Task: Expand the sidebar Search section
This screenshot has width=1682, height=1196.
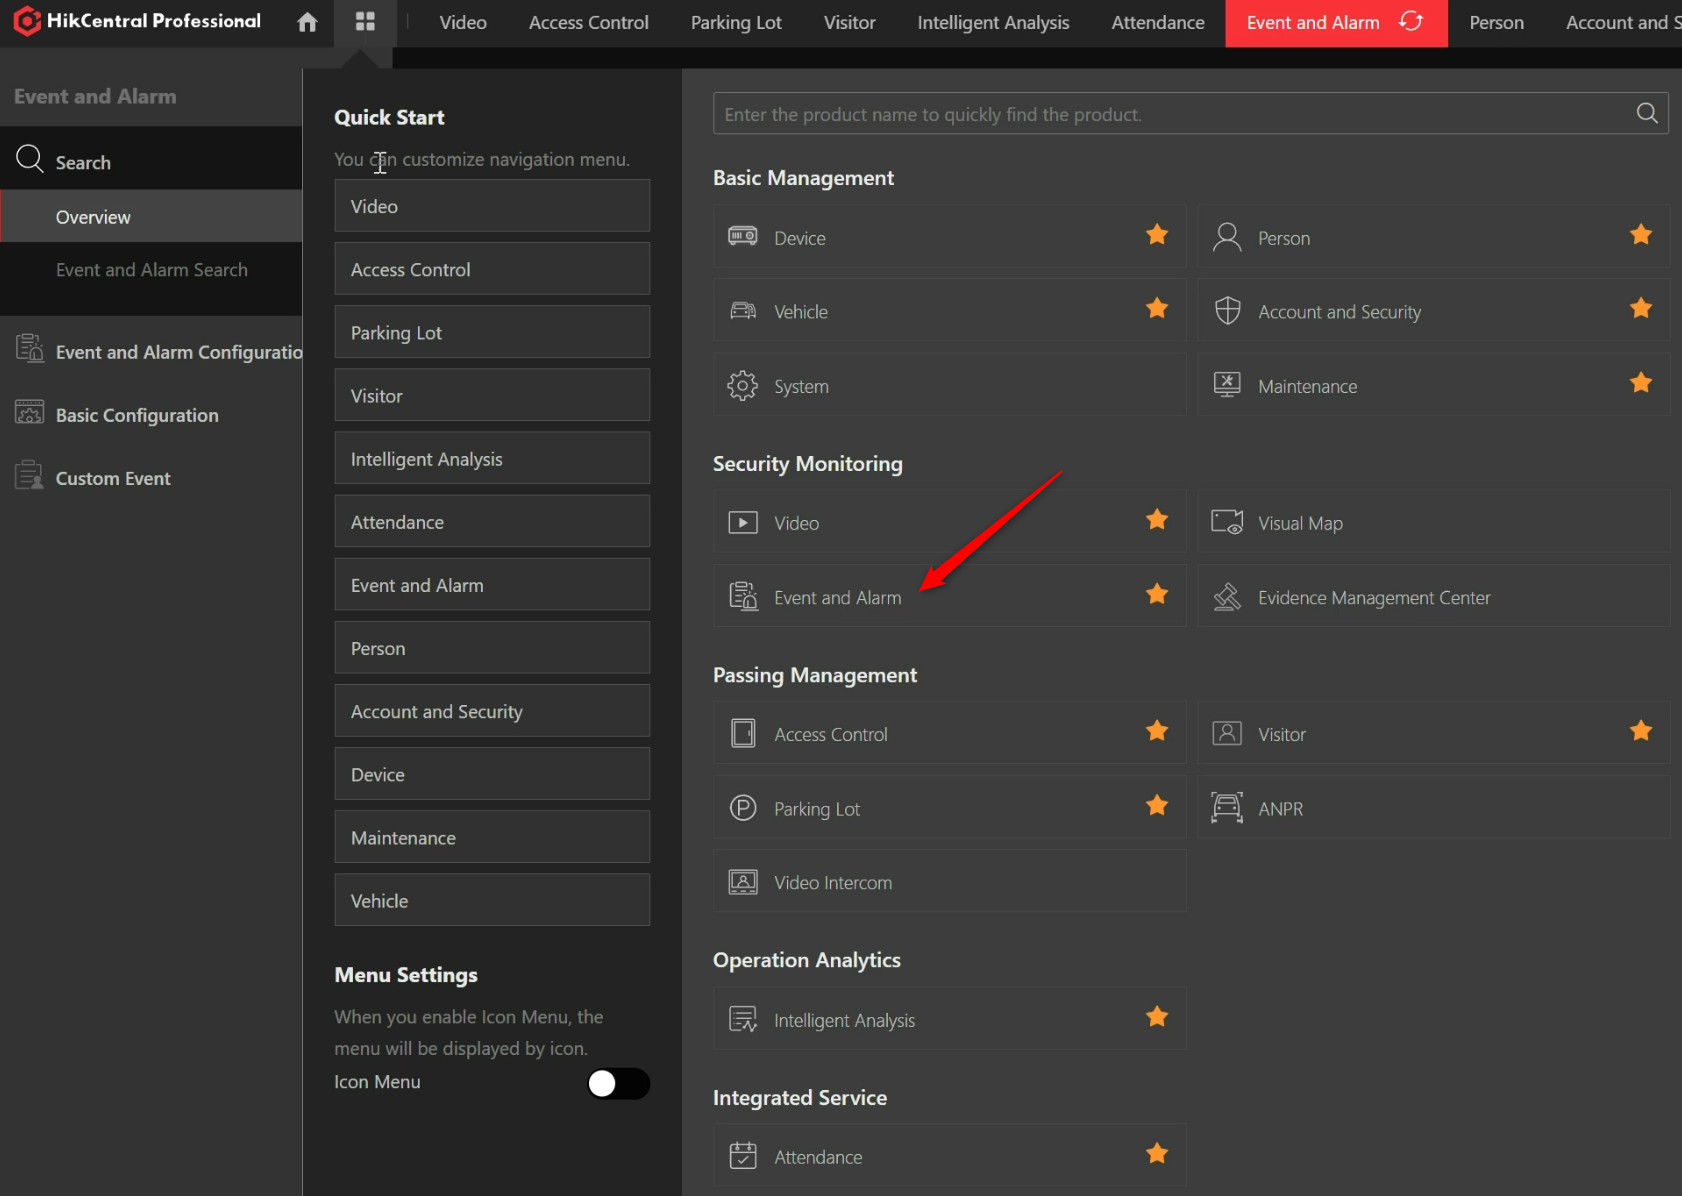Action: tap(151, 159)
